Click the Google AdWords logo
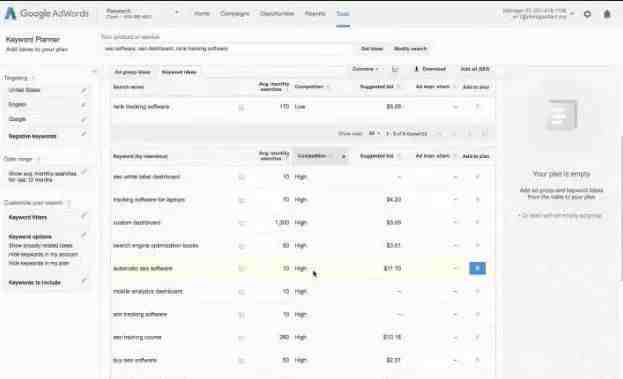The image size is (623, 379). pyautogui.click(x=47, y=14)
